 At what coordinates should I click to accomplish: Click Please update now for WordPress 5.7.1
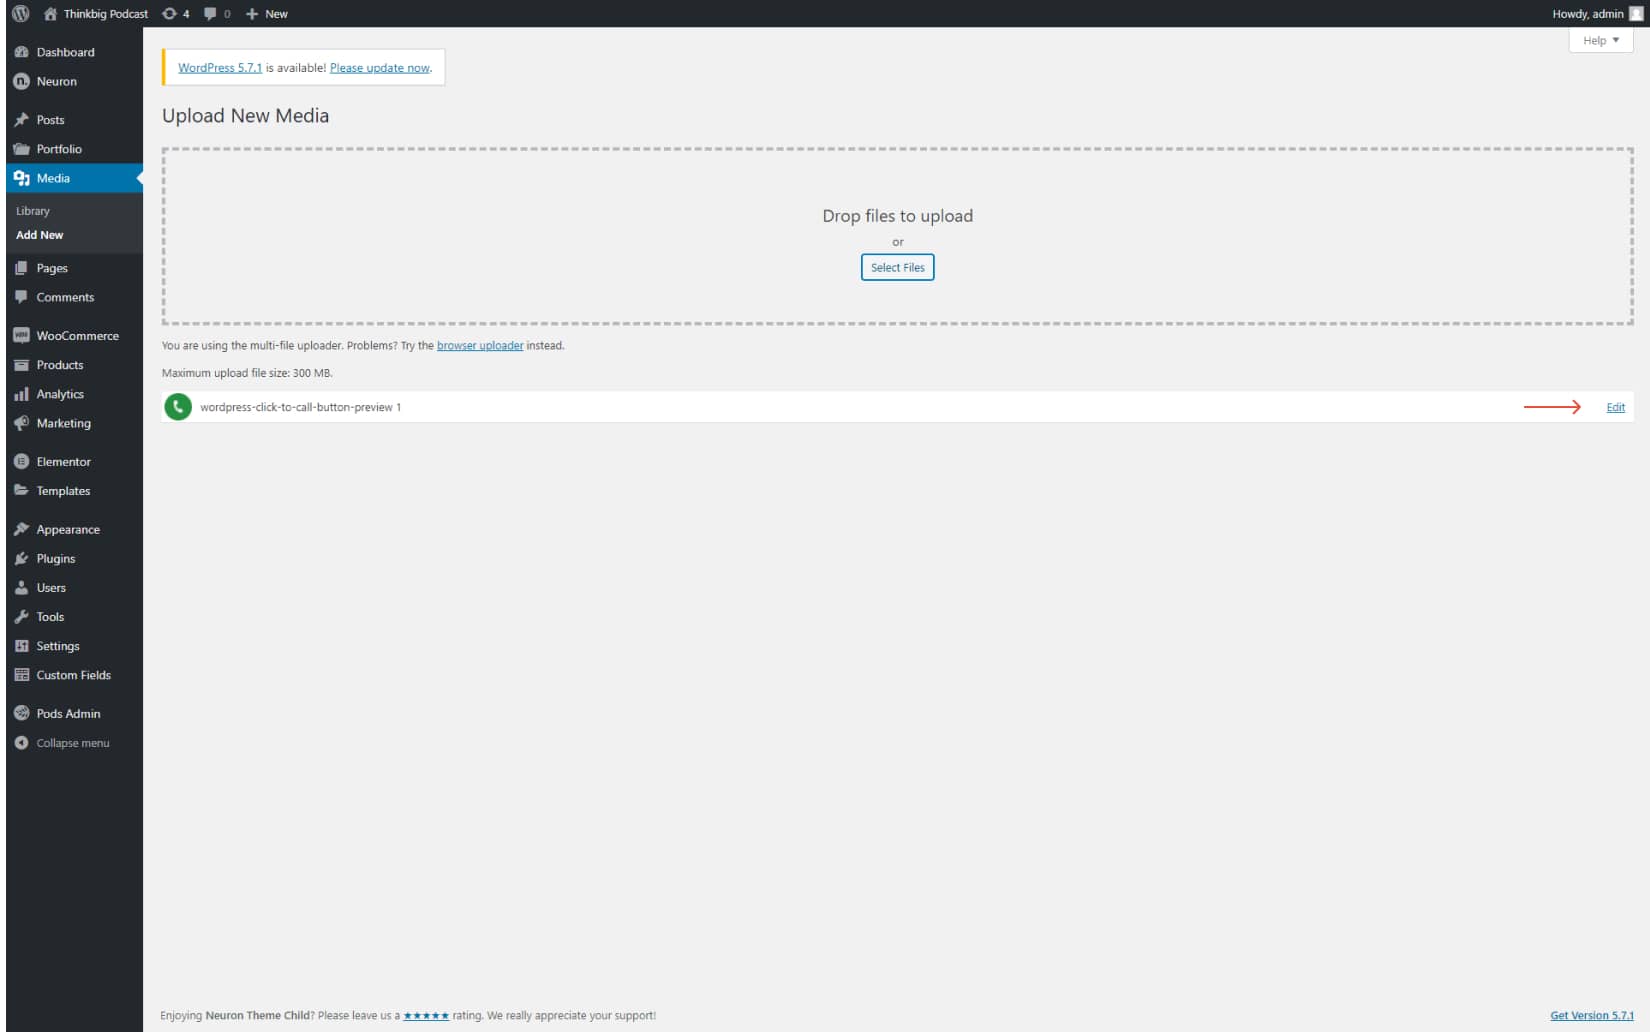point(379,67)
